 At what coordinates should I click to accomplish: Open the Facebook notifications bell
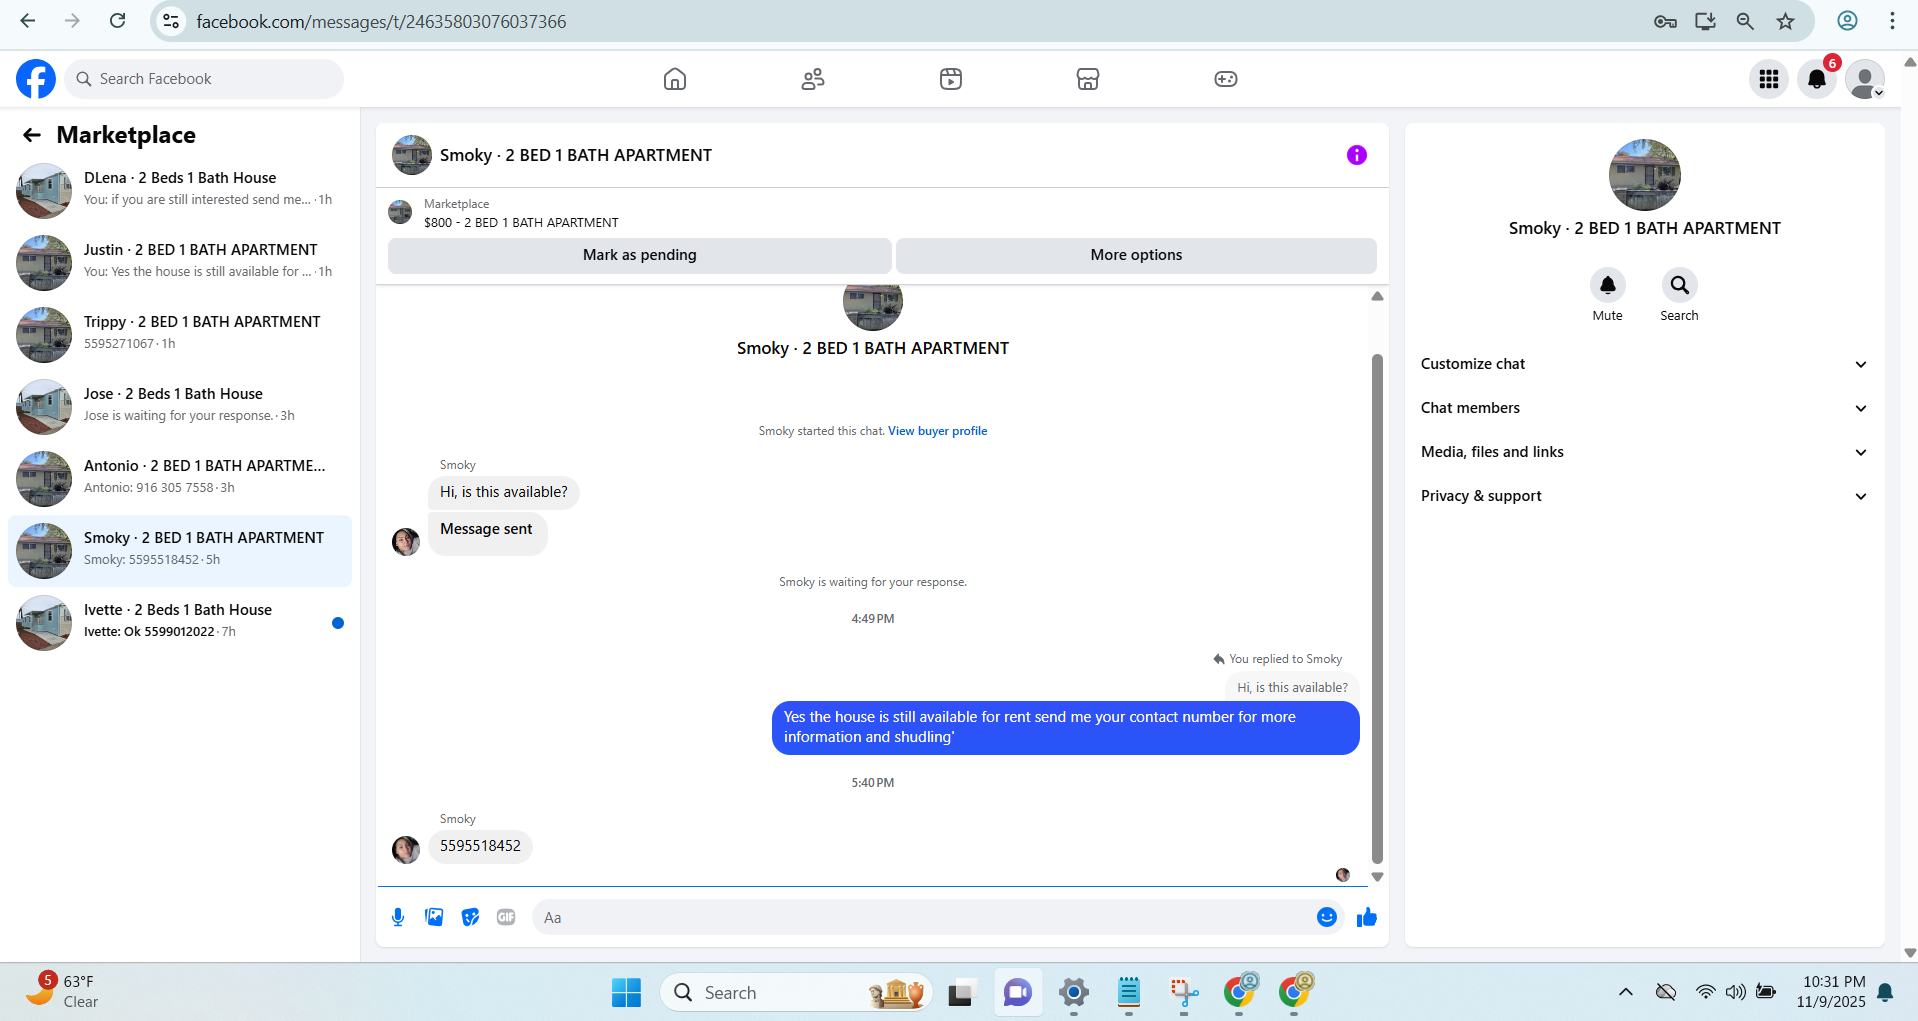tap(1817, 79)
